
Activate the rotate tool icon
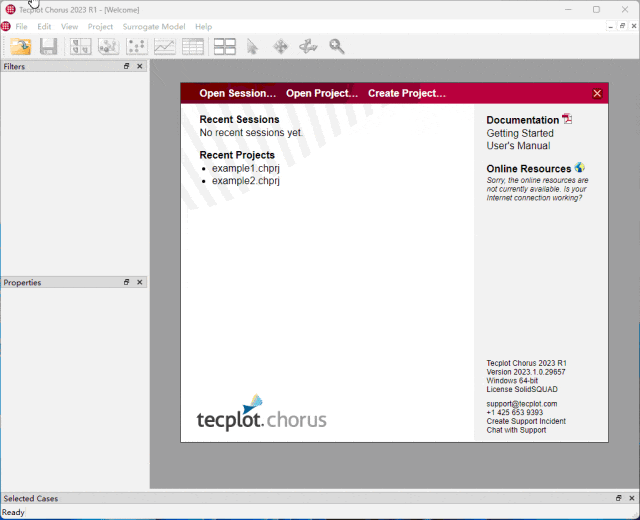pyautogui.click(x=308, y=47)
